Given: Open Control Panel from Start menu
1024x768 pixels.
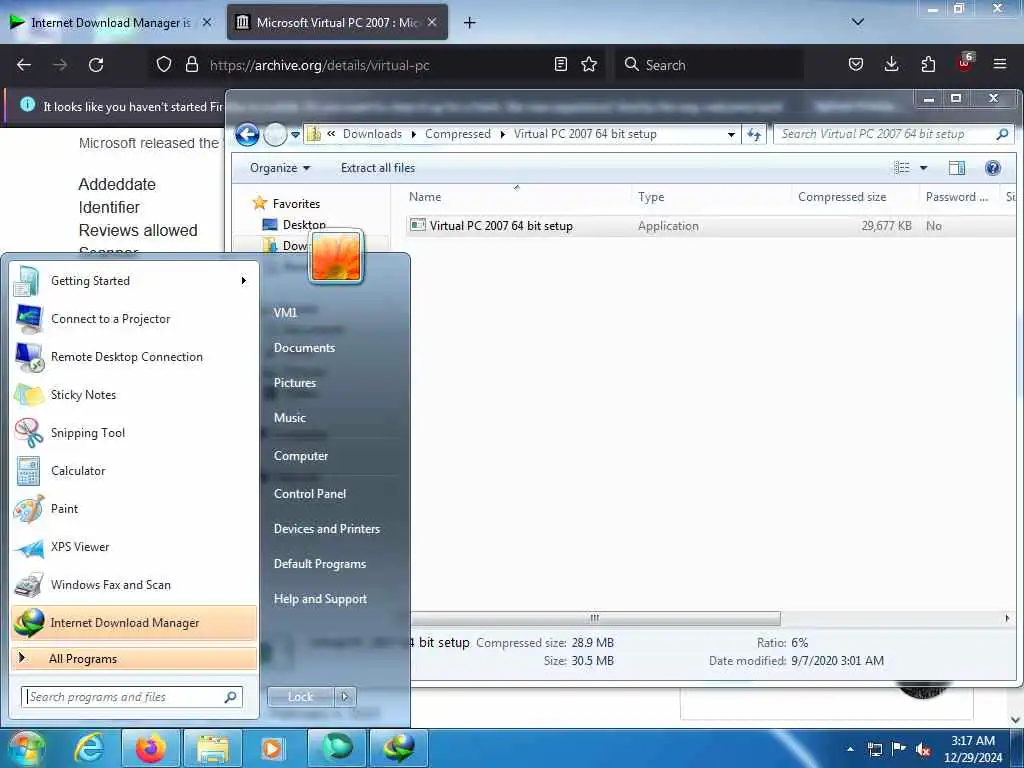Looking at the screenshot, I should (x=310, y=494).
